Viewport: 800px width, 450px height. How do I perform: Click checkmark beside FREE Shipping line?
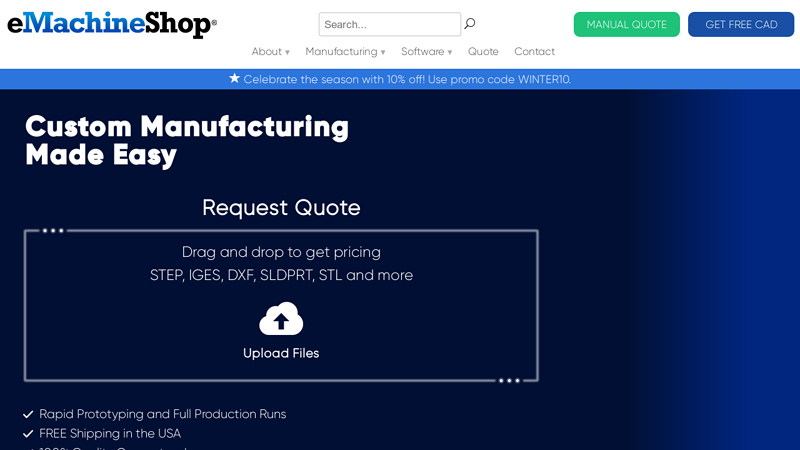28,434
